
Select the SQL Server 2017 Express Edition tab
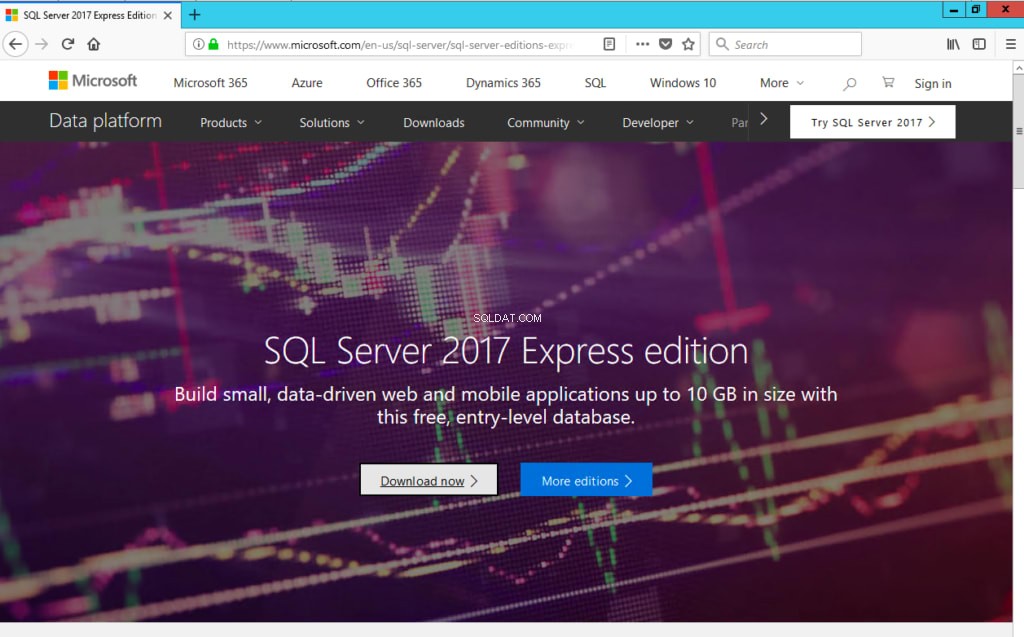click(x=90, y=15)
